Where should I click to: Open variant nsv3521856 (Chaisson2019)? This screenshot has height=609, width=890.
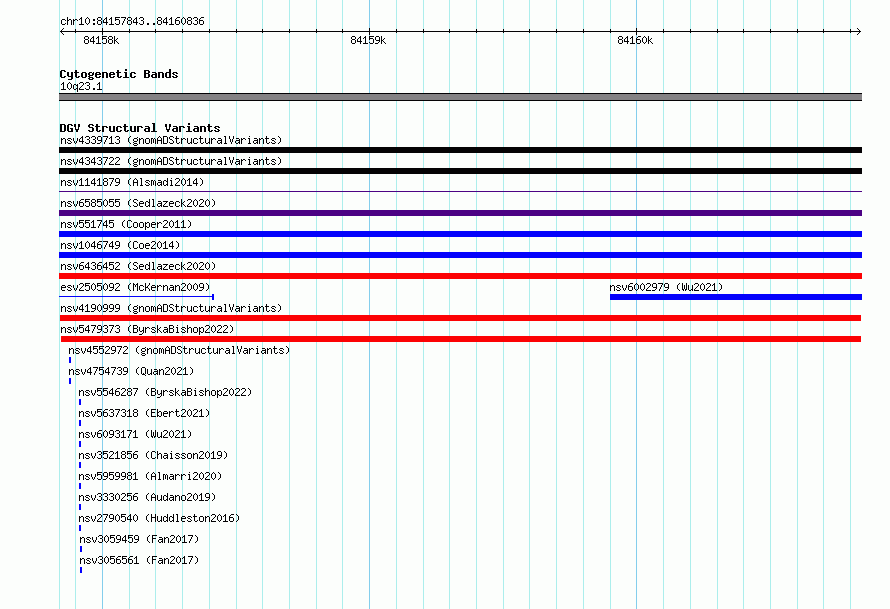point(153,455)
